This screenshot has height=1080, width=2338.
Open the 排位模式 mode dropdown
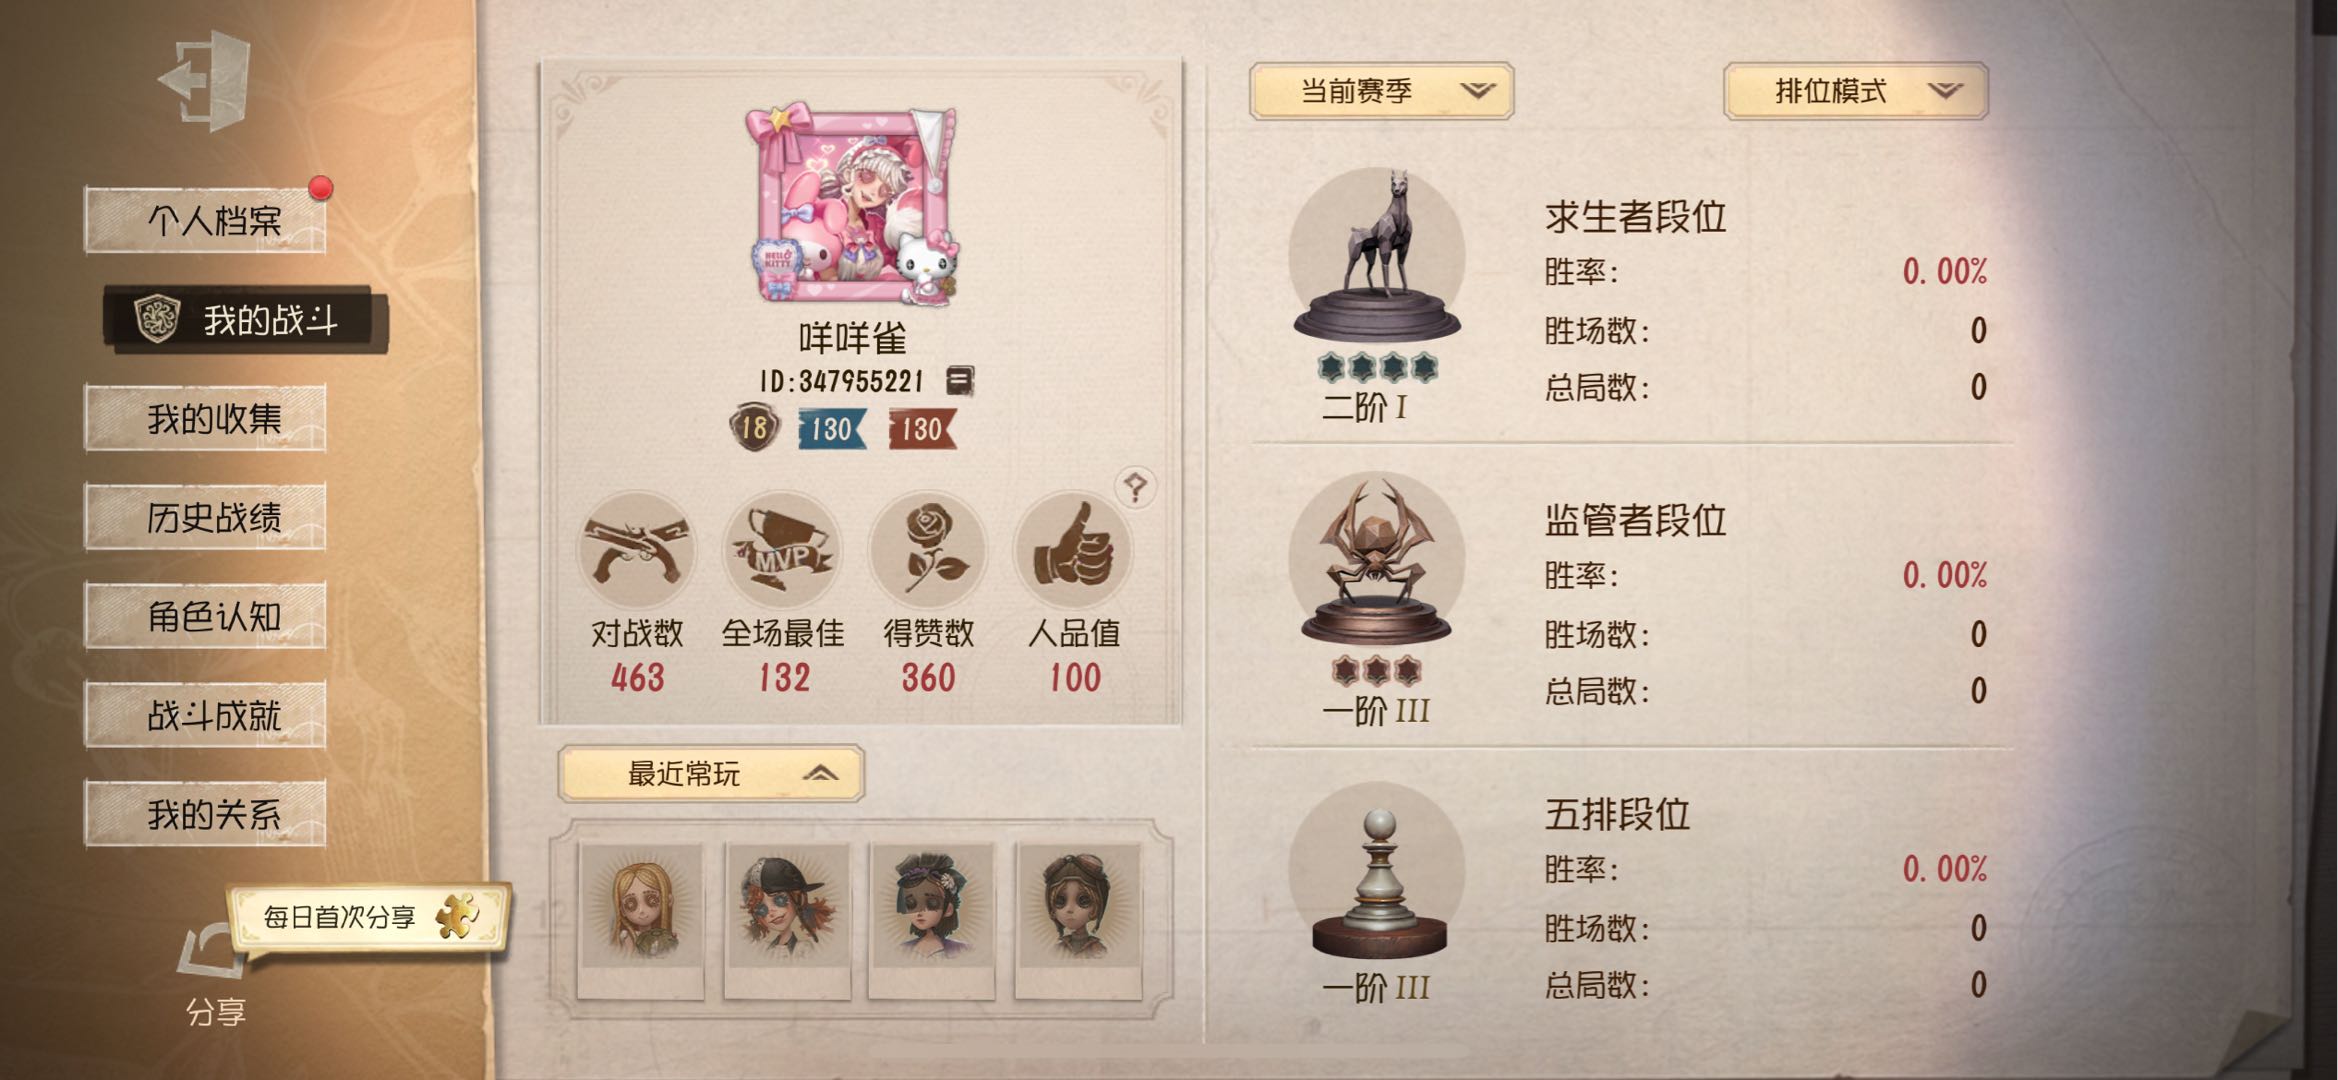1856,92
